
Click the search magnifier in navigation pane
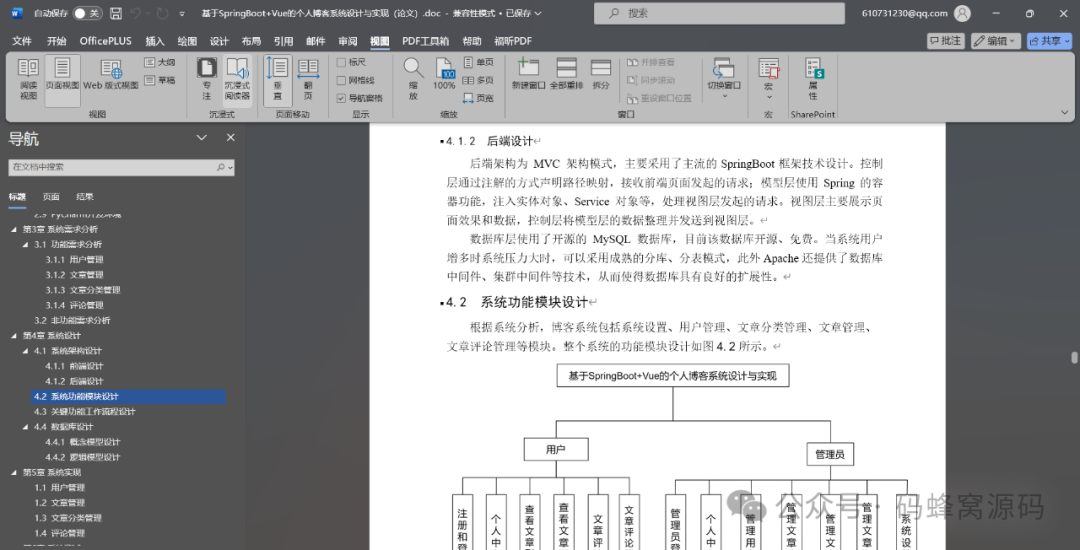[220, 167]
